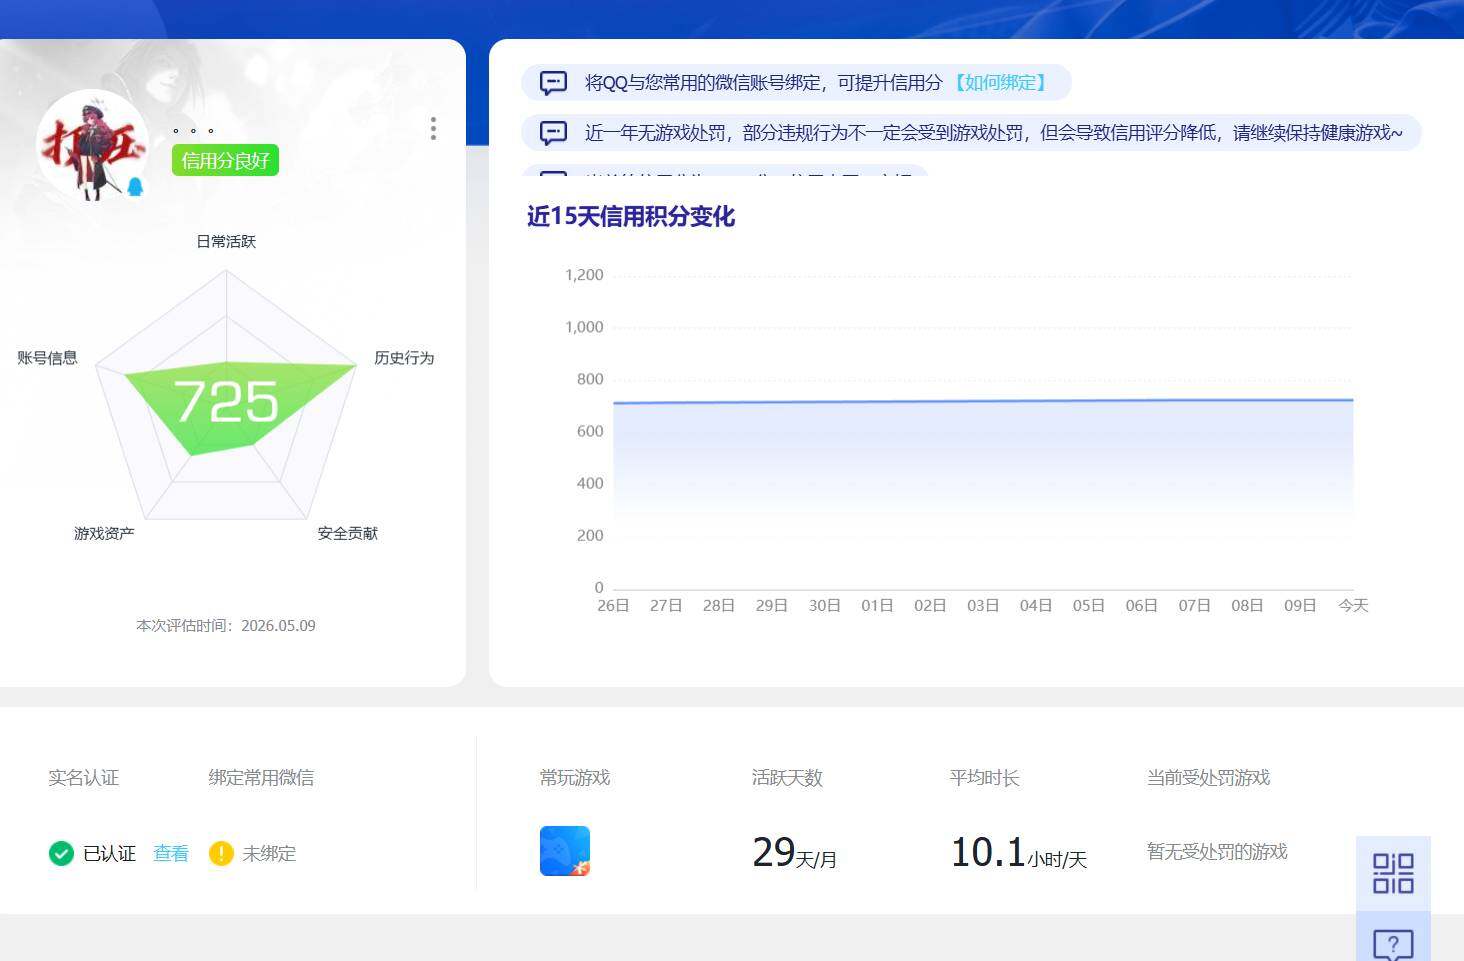The height and width of the screenshot is (961, 1464).
Task: Select the 账号信息 radar label
Action: point(47,357)
